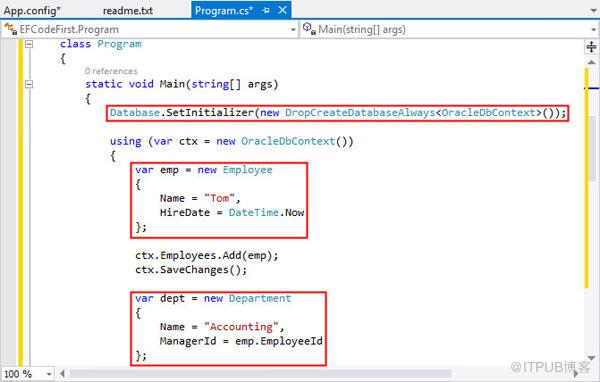This screenshot has width=600, height=382.
Task: Click the horizontal scrollbar left arrow
Action: click(x=62, y=373)
